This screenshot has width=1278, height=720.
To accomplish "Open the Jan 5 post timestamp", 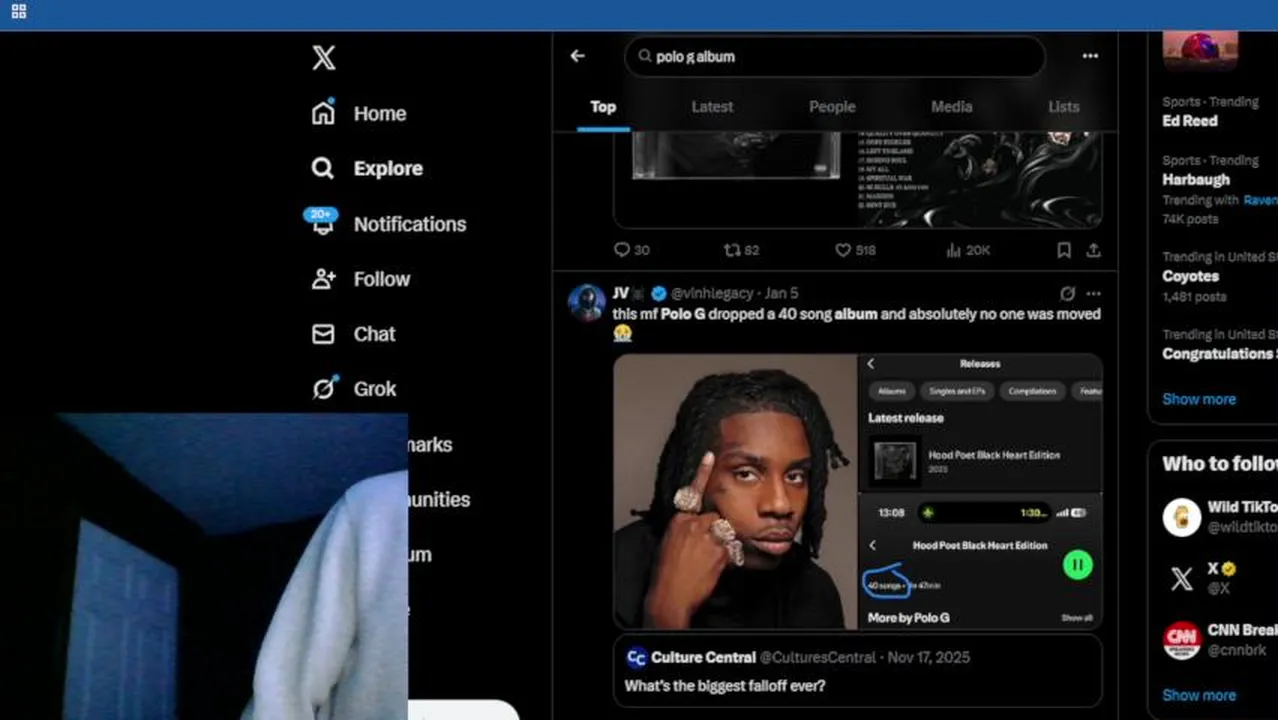I will tap(782, 293).
